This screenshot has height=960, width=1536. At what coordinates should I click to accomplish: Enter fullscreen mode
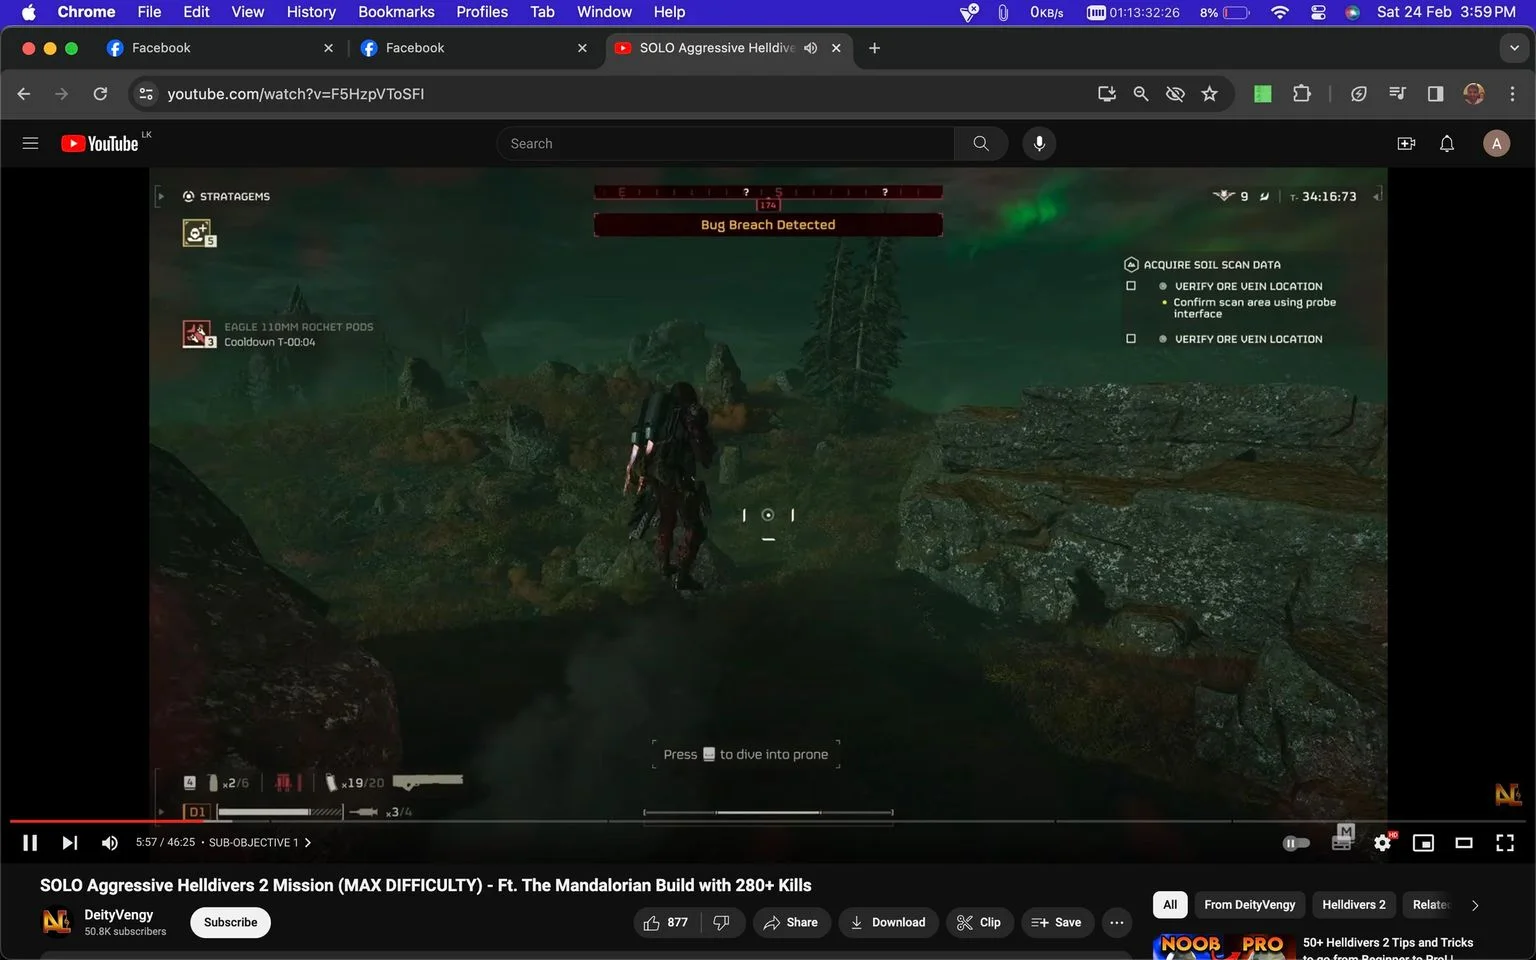pyautogui.click(x=1505, y=843)
